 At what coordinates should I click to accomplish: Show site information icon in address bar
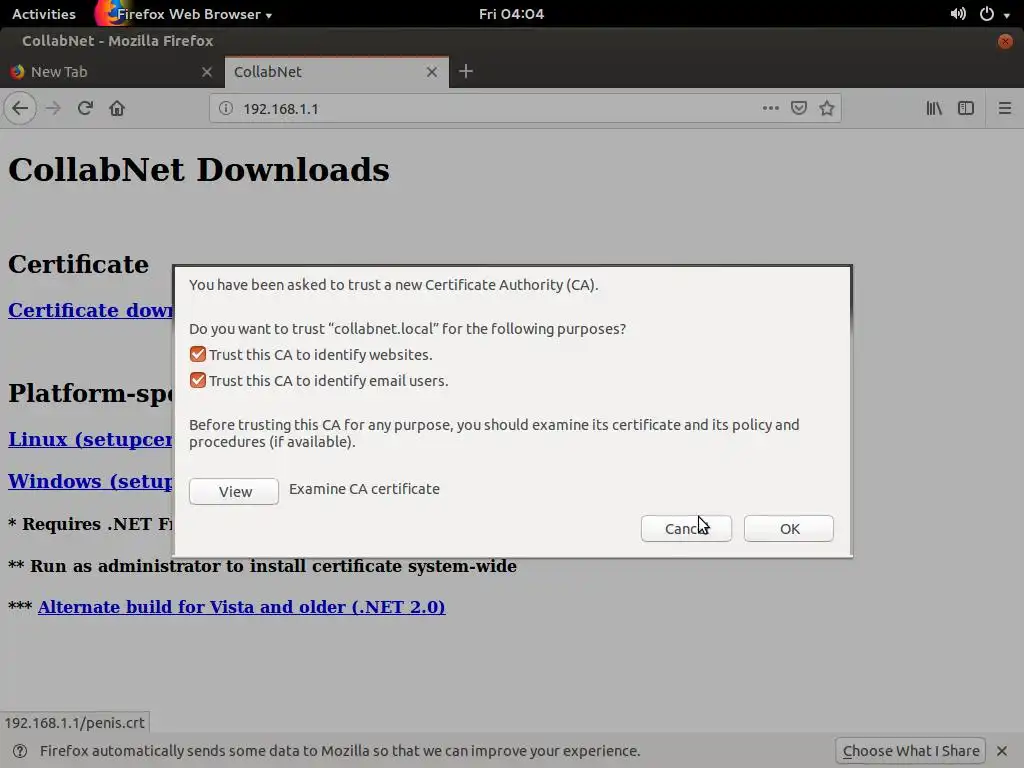click(225, 108)
